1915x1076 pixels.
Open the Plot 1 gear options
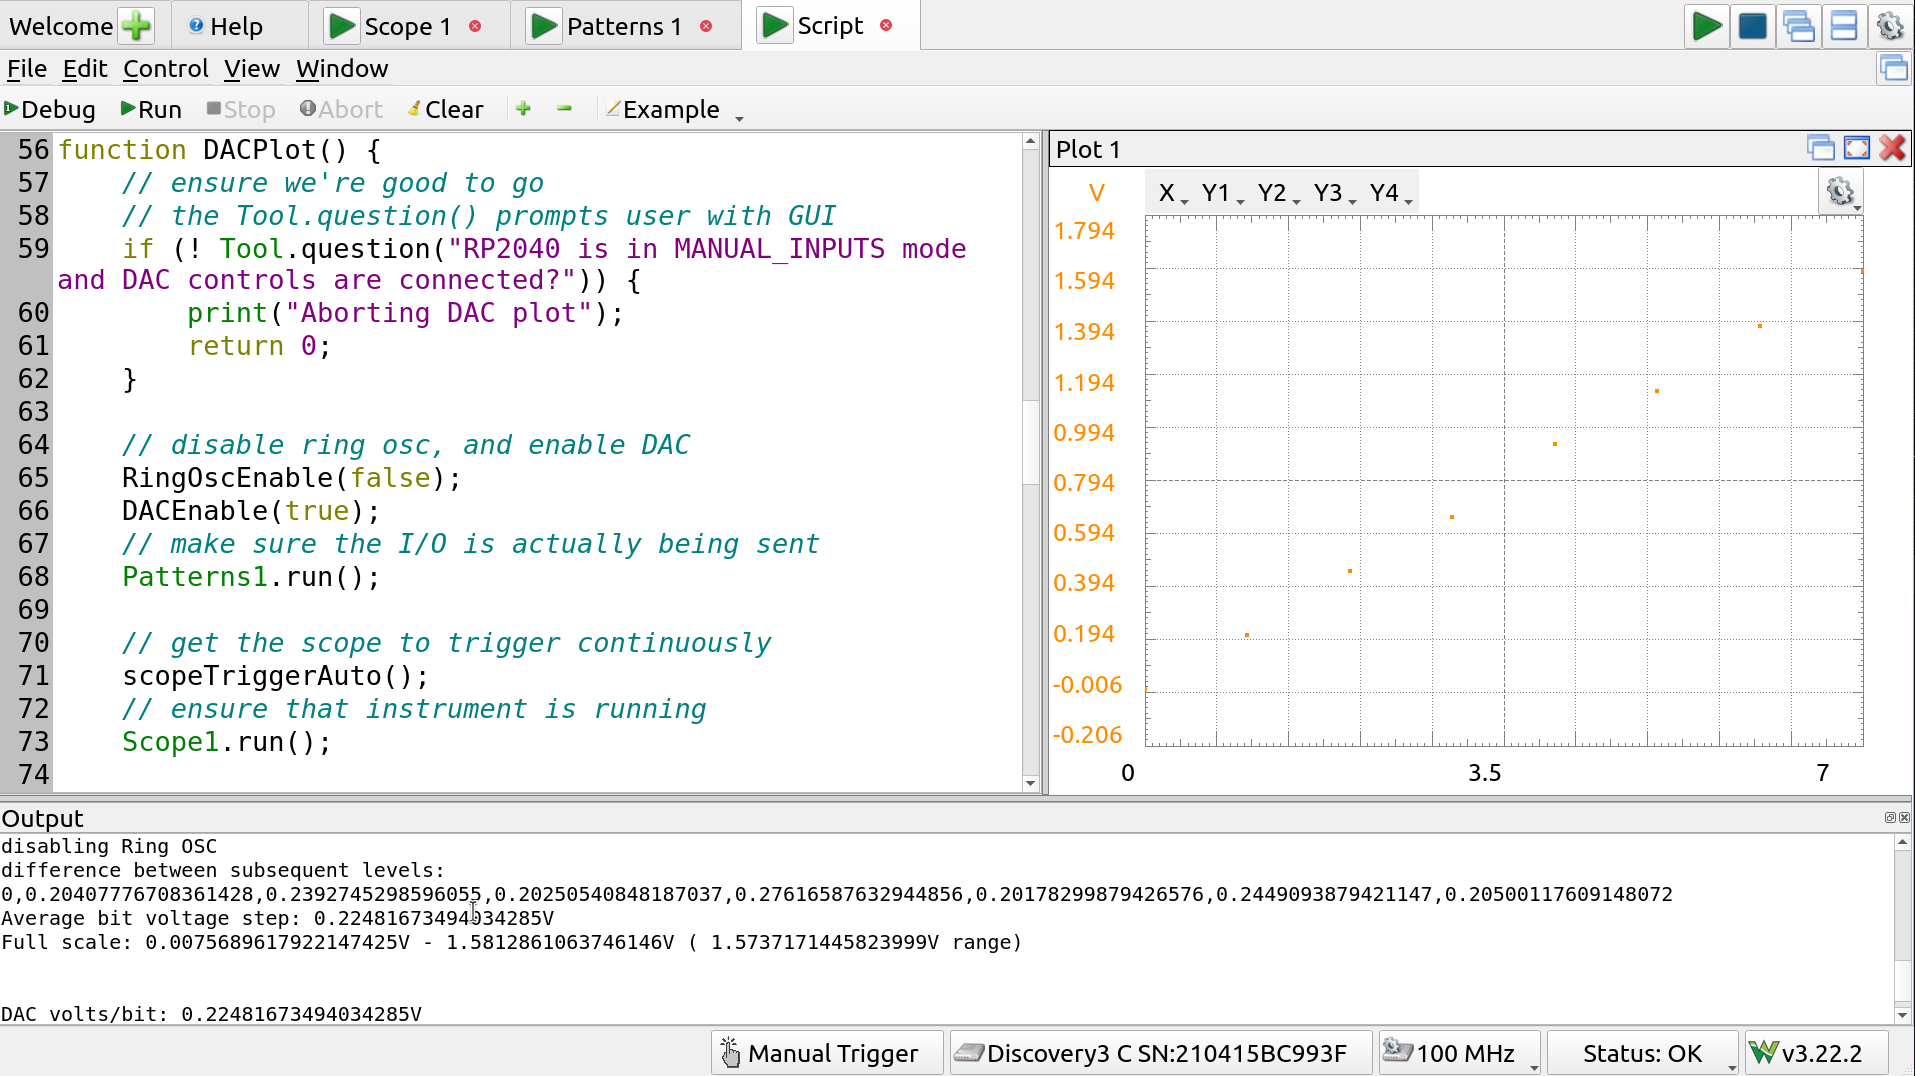coord(1840,192)
